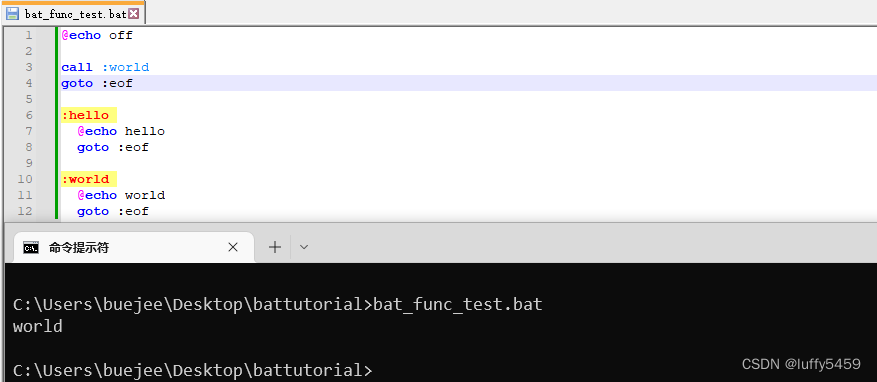
Task: Click the last terminal prompt line
Action: click(192, 370)
